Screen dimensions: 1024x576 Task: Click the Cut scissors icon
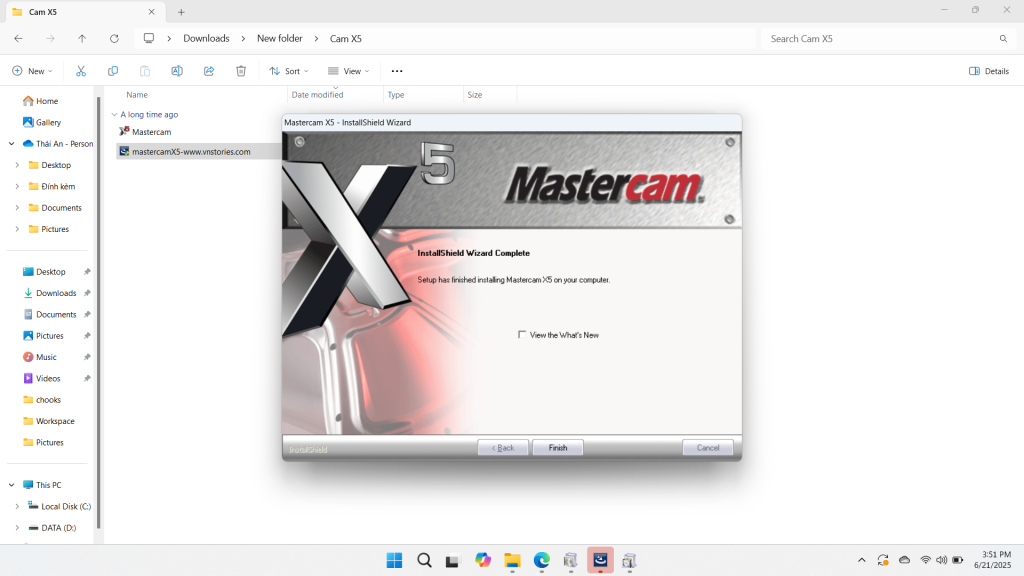tap(81, 71)
